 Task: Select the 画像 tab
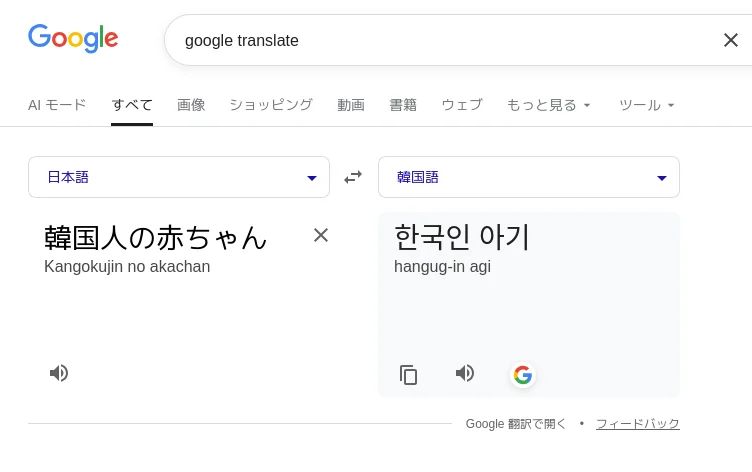pos(191,105)
